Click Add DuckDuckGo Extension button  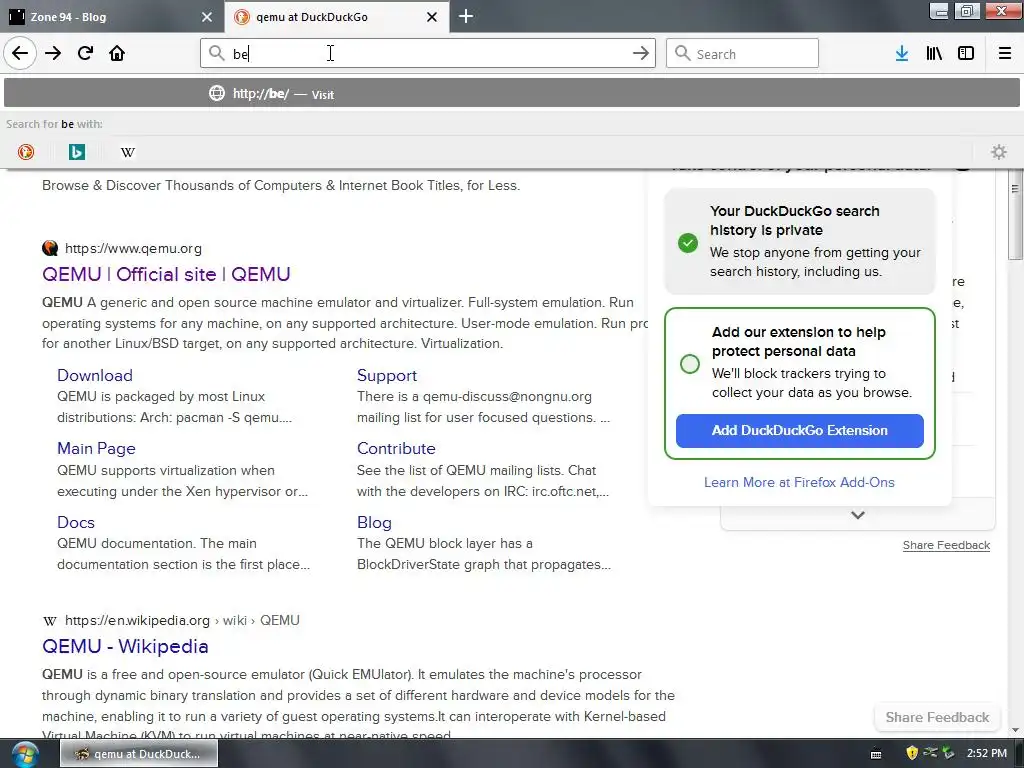799,430
